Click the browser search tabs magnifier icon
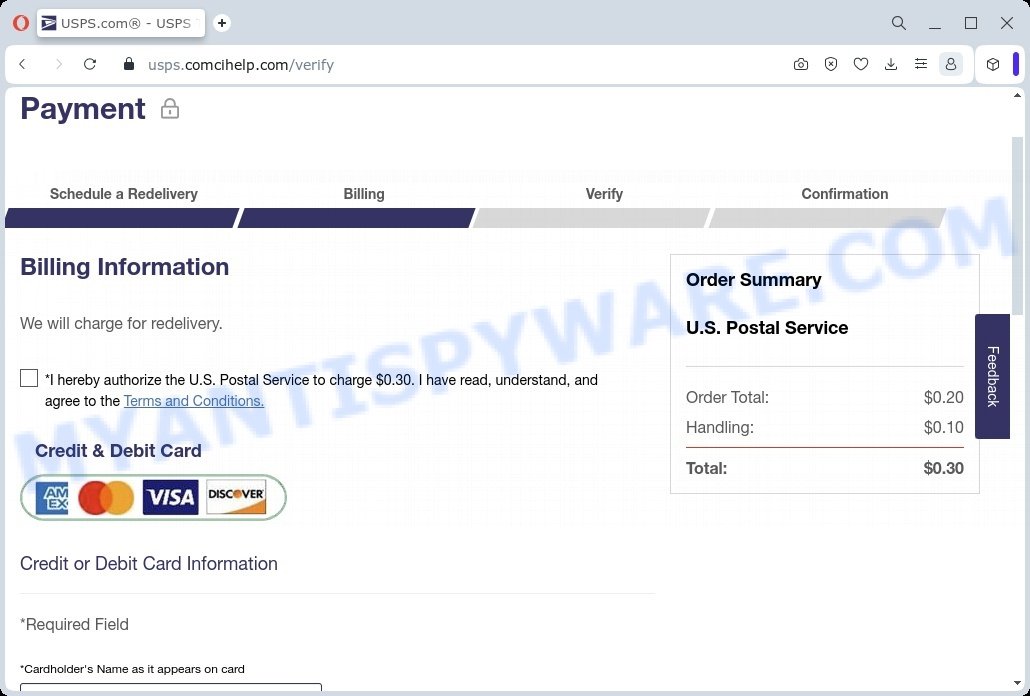The width and height of the screenshot is (1030, 696). (899, 23)
